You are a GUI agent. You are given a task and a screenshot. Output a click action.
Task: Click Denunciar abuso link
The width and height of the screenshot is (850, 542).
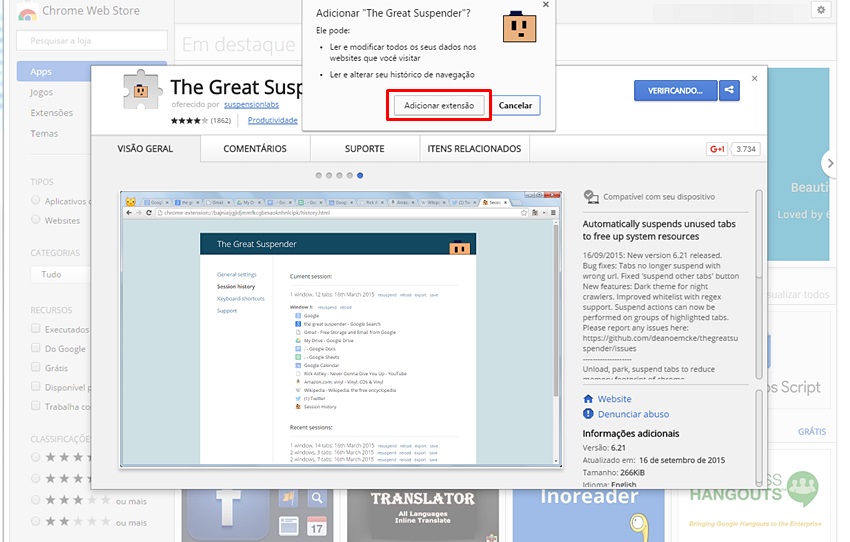[x=633, y=414]
